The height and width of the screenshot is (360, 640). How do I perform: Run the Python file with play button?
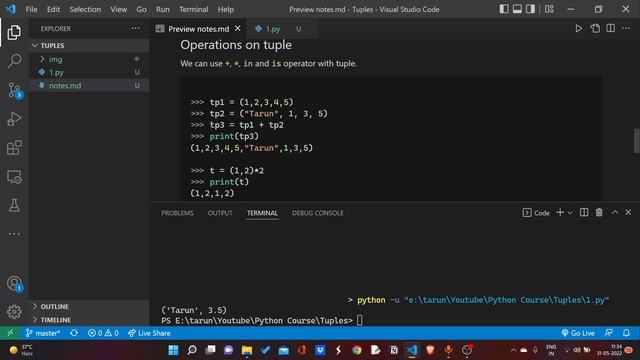[x=578, y=29]
